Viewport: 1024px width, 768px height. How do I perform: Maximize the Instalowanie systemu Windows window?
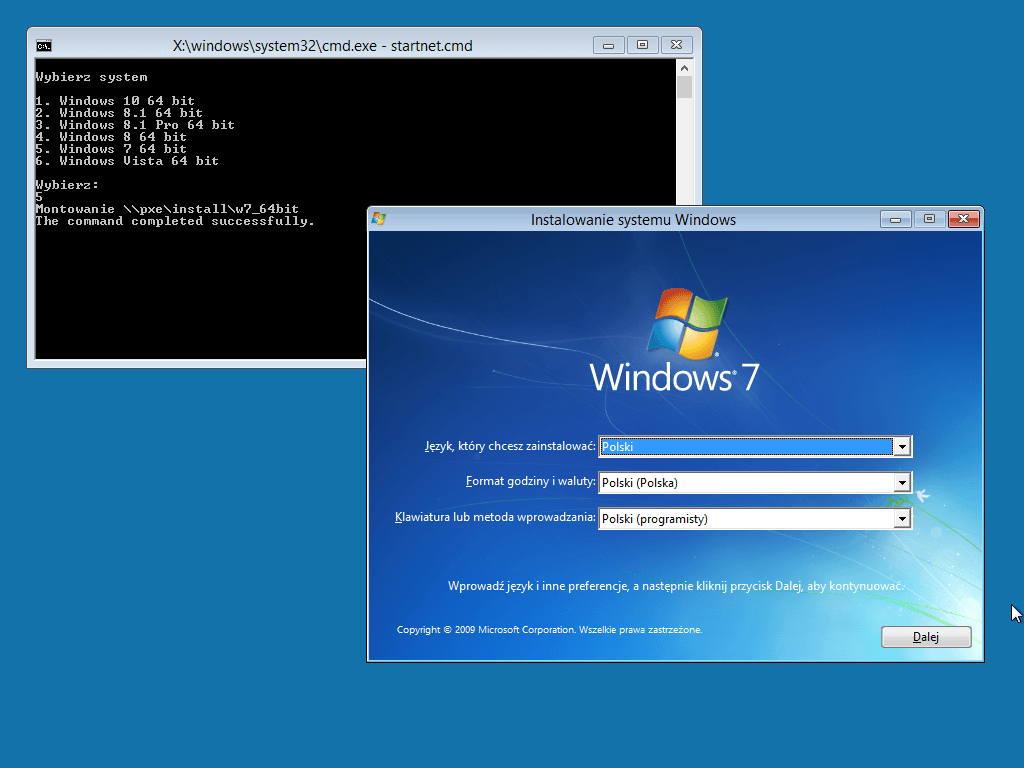(929, 219)
